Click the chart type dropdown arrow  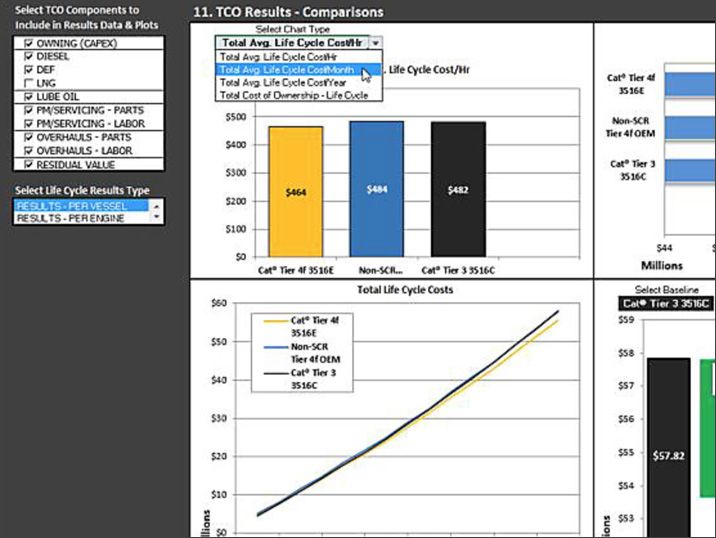click(375, 43)
